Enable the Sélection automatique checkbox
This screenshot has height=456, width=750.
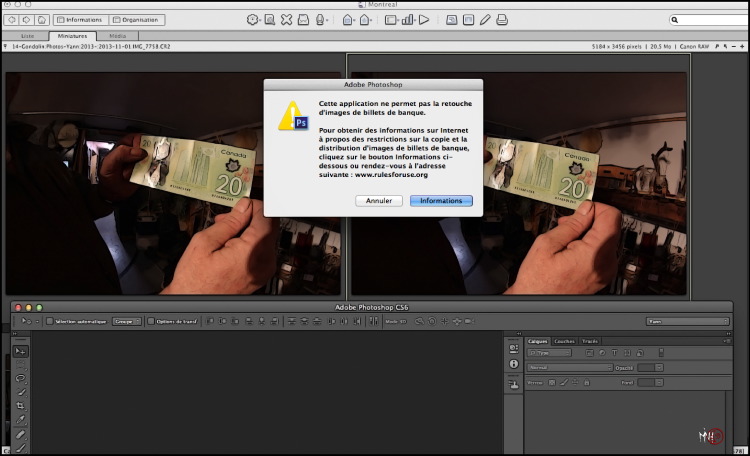point(49,321)
